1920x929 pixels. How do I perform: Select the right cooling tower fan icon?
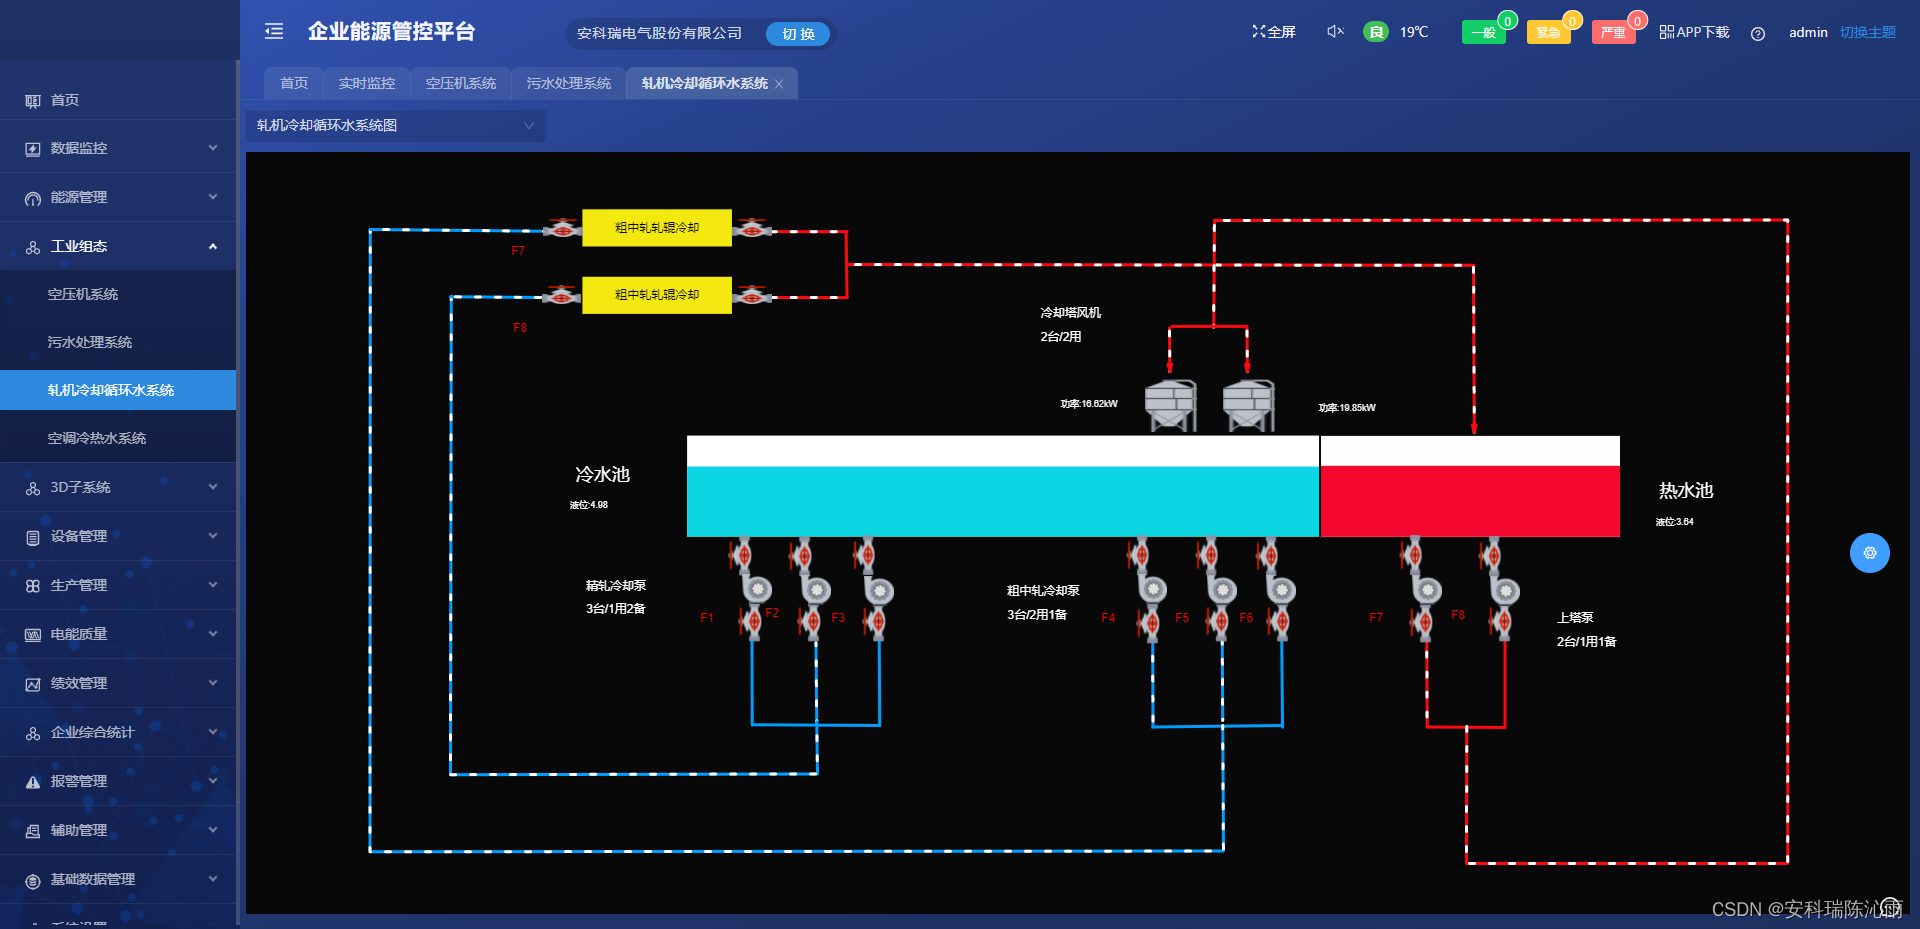coord(1249,405)
